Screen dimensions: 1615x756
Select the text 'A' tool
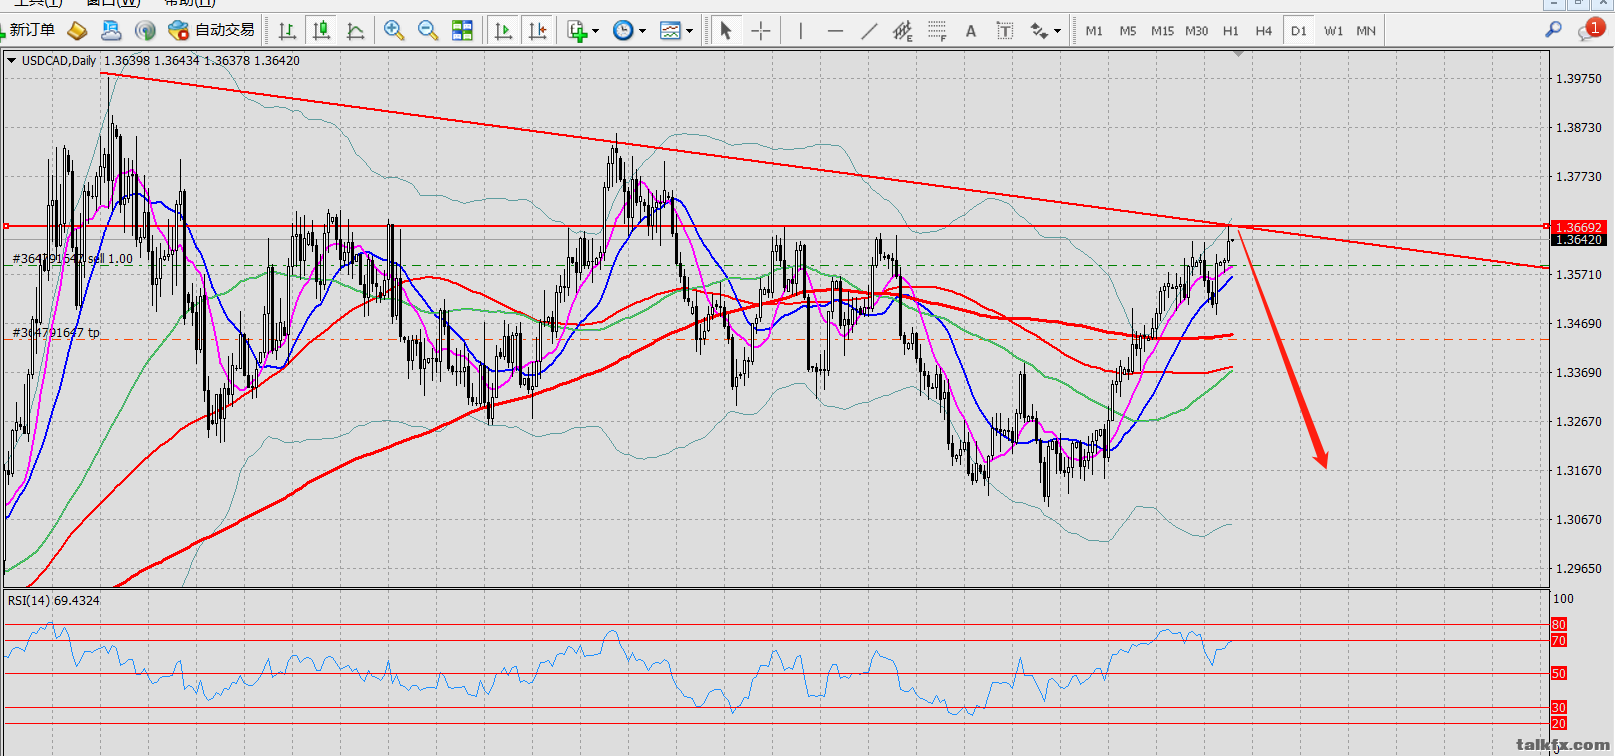971,30
